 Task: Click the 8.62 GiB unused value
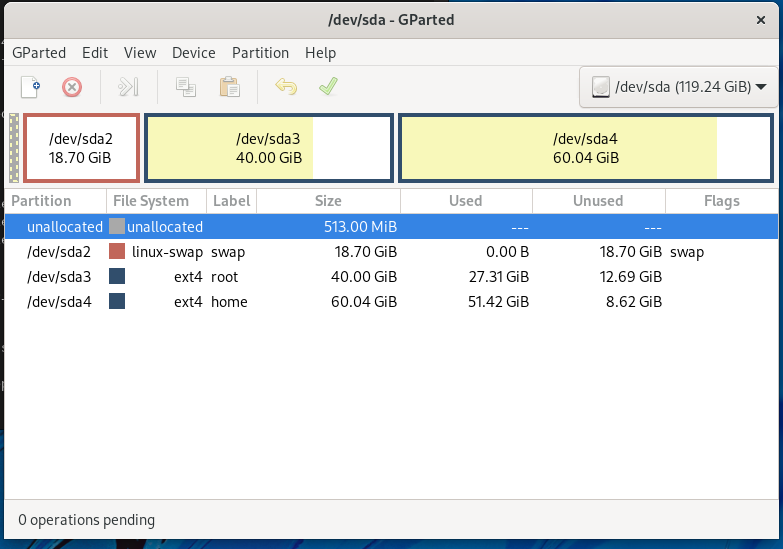(x=634, y=302)
